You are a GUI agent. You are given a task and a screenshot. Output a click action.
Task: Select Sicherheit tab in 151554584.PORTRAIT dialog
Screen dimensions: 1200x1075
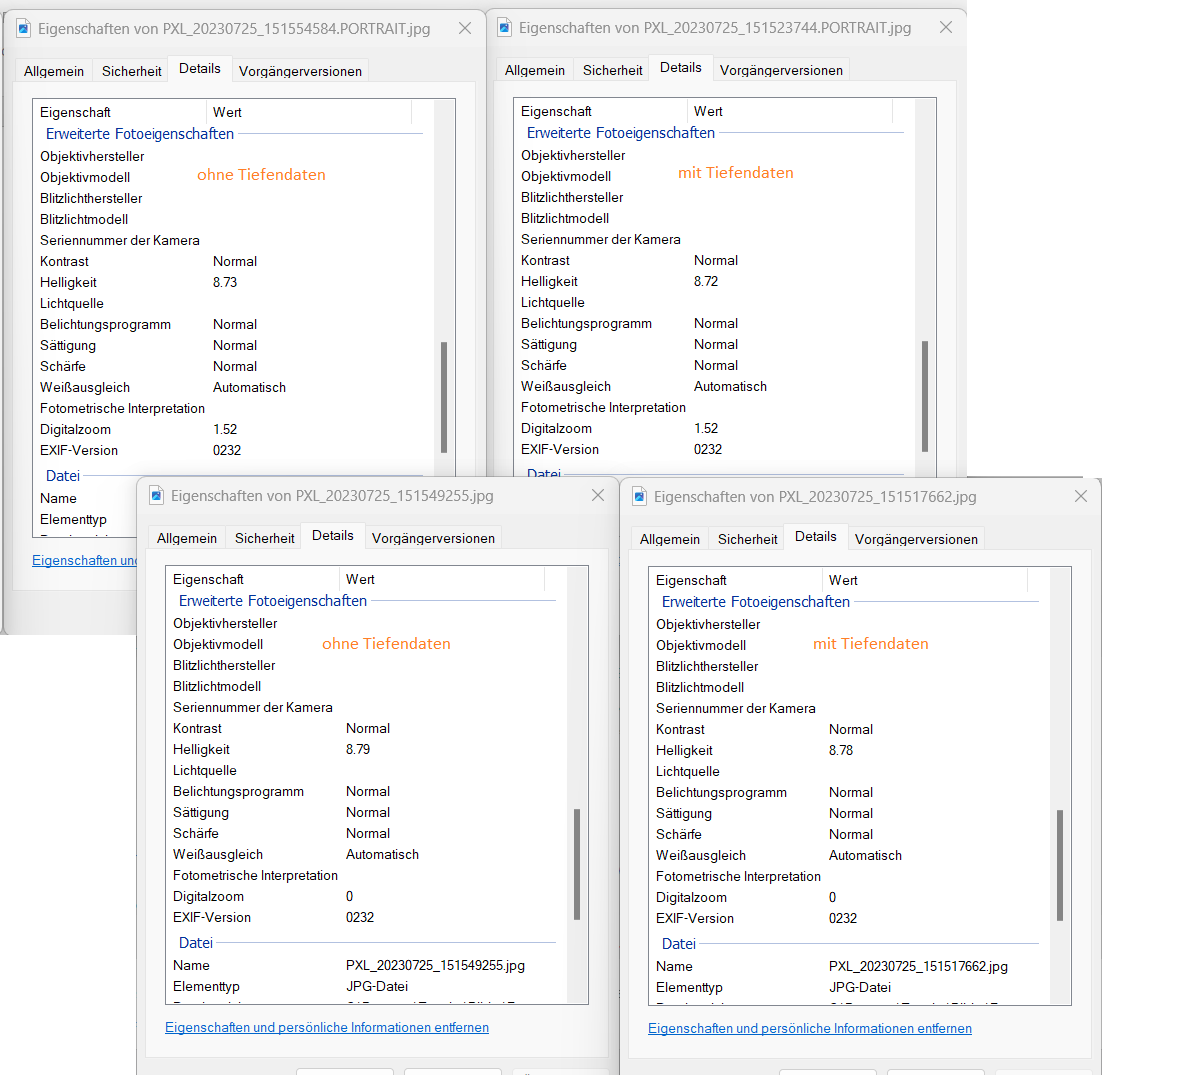pyautogui.click(x=131, y=71)
